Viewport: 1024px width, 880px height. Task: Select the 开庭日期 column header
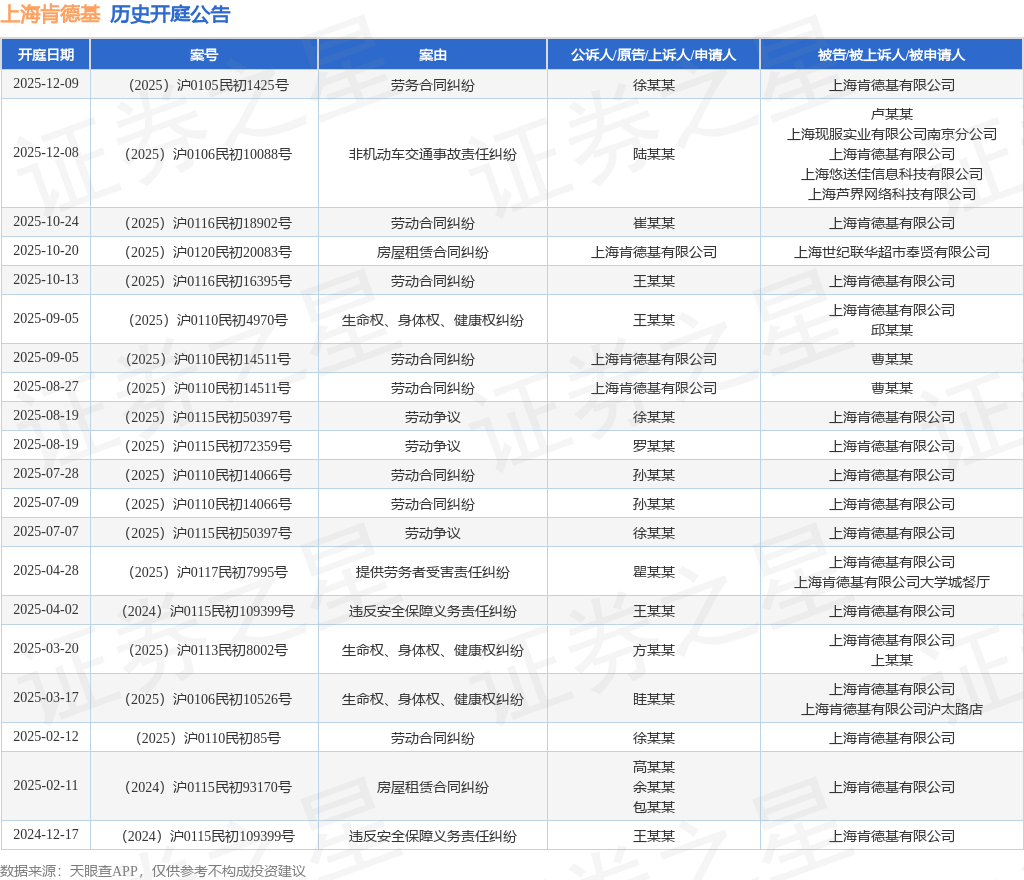tap(46, 55)
